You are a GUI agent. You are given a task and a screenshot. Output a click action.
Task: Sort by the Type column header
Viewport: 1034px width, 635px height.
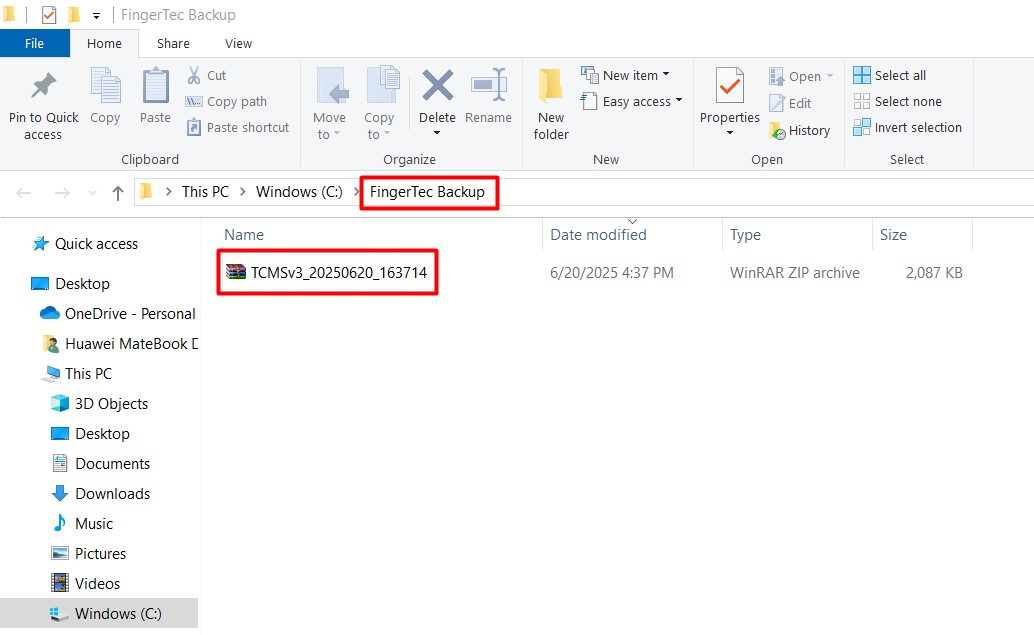tap(745, 235)
